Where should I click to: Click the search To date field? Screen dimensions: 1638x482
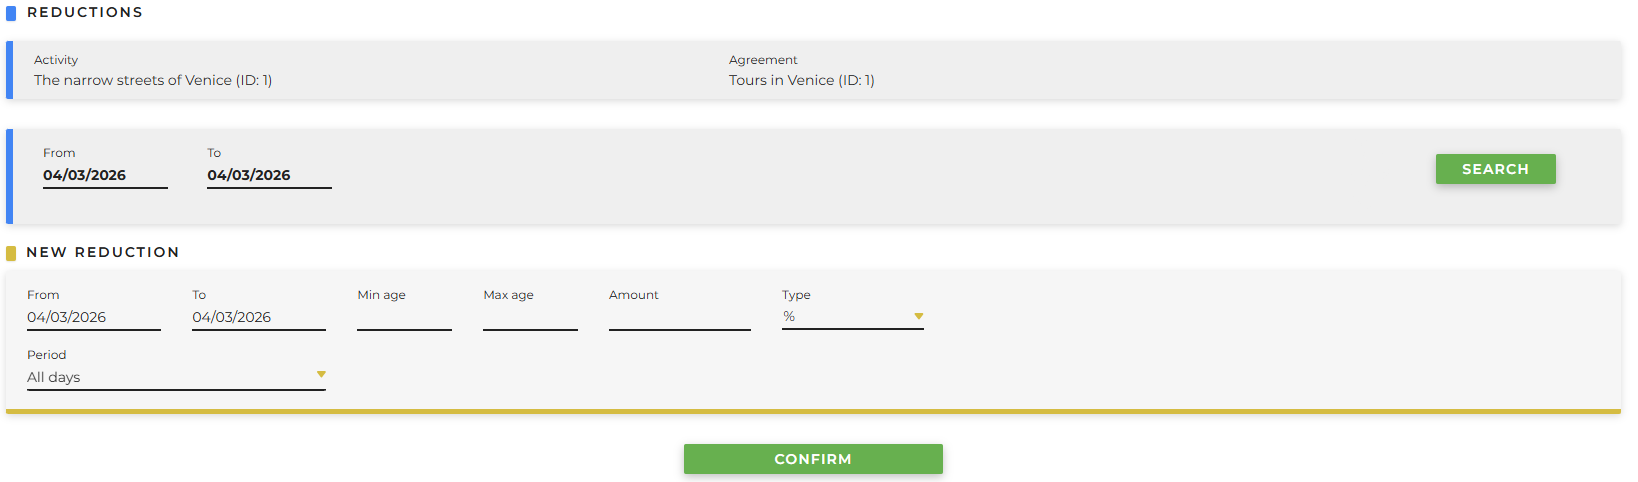tap(268, 175)
